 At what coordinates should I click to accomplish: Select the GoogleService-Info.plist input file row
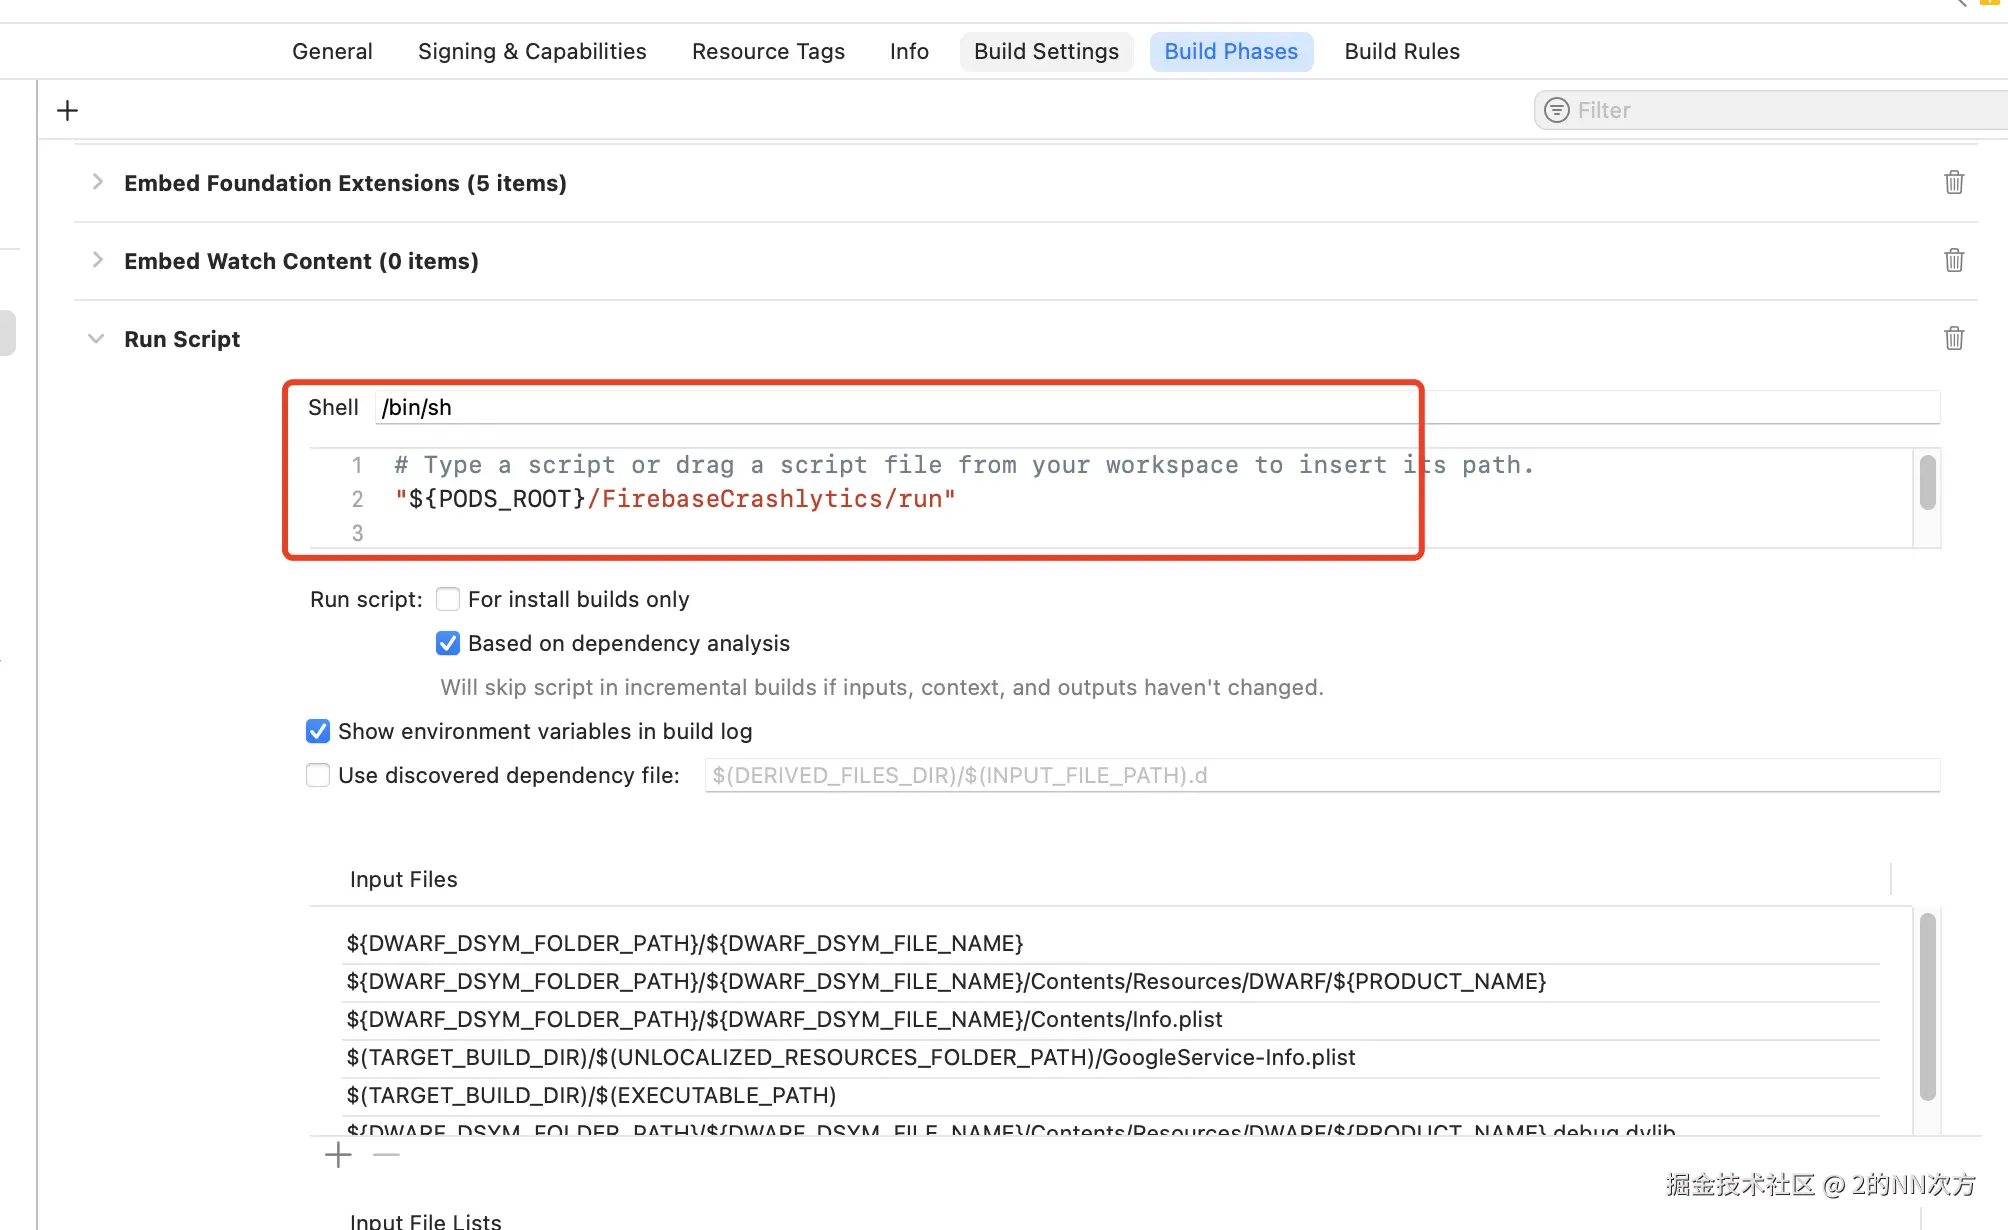[850, 1057]
